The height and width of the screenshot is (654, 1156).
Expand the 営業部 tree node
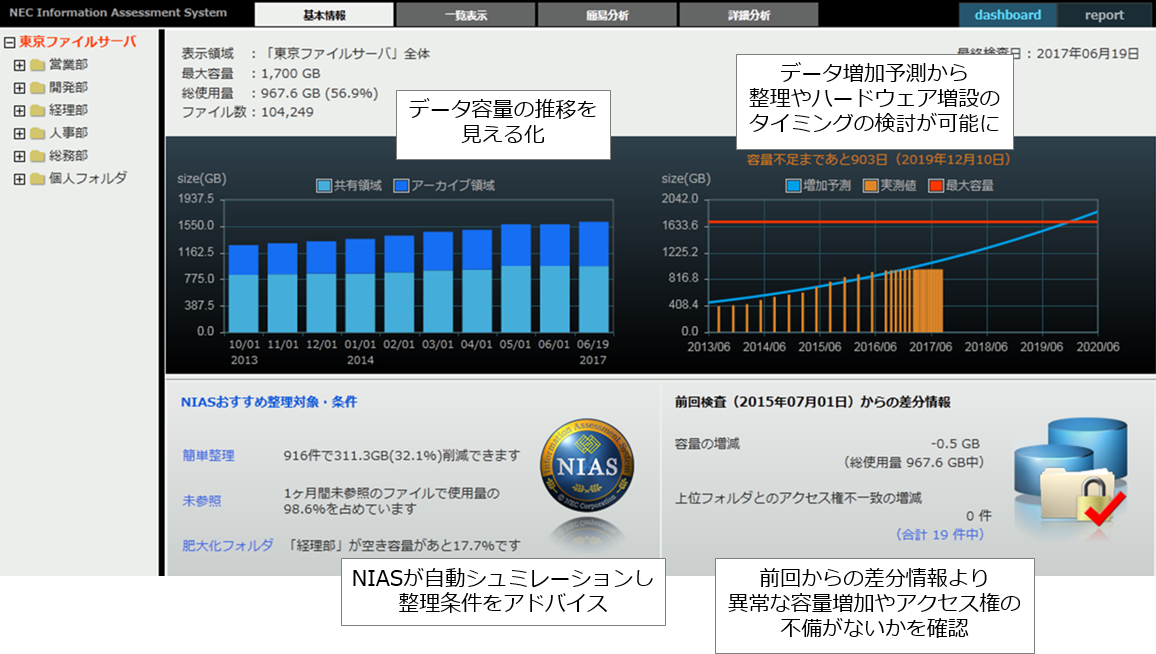(x=19, y=65)
